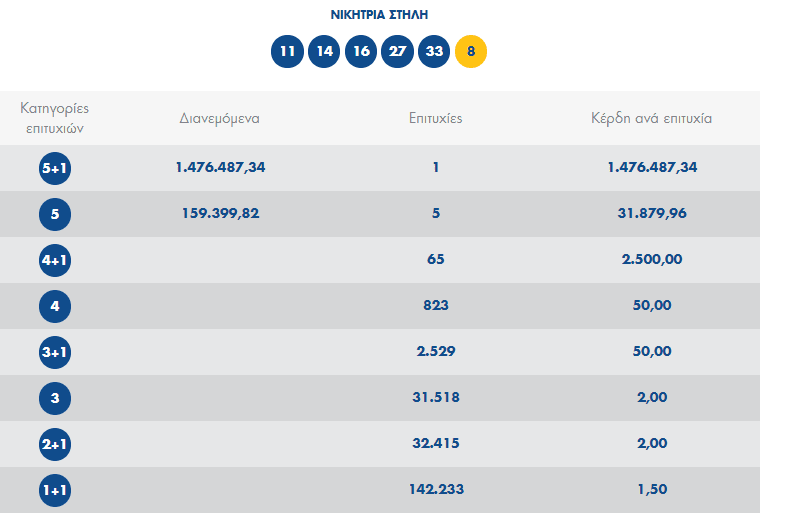
Task: Click the 4 category badge
Action: point(55,306)
